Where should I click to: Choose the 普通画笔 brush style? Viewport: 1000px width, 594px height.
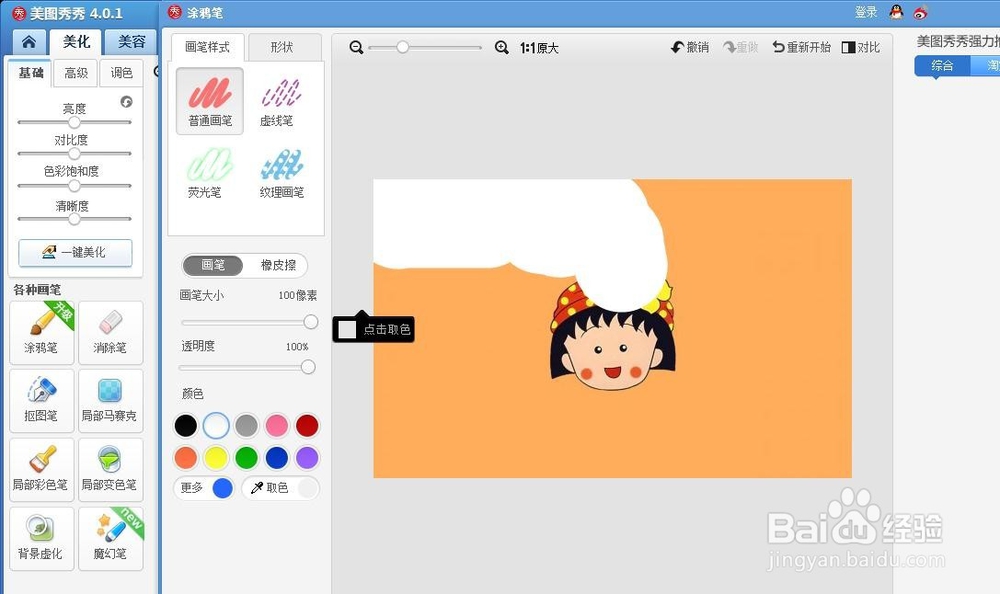click(210, 101)
